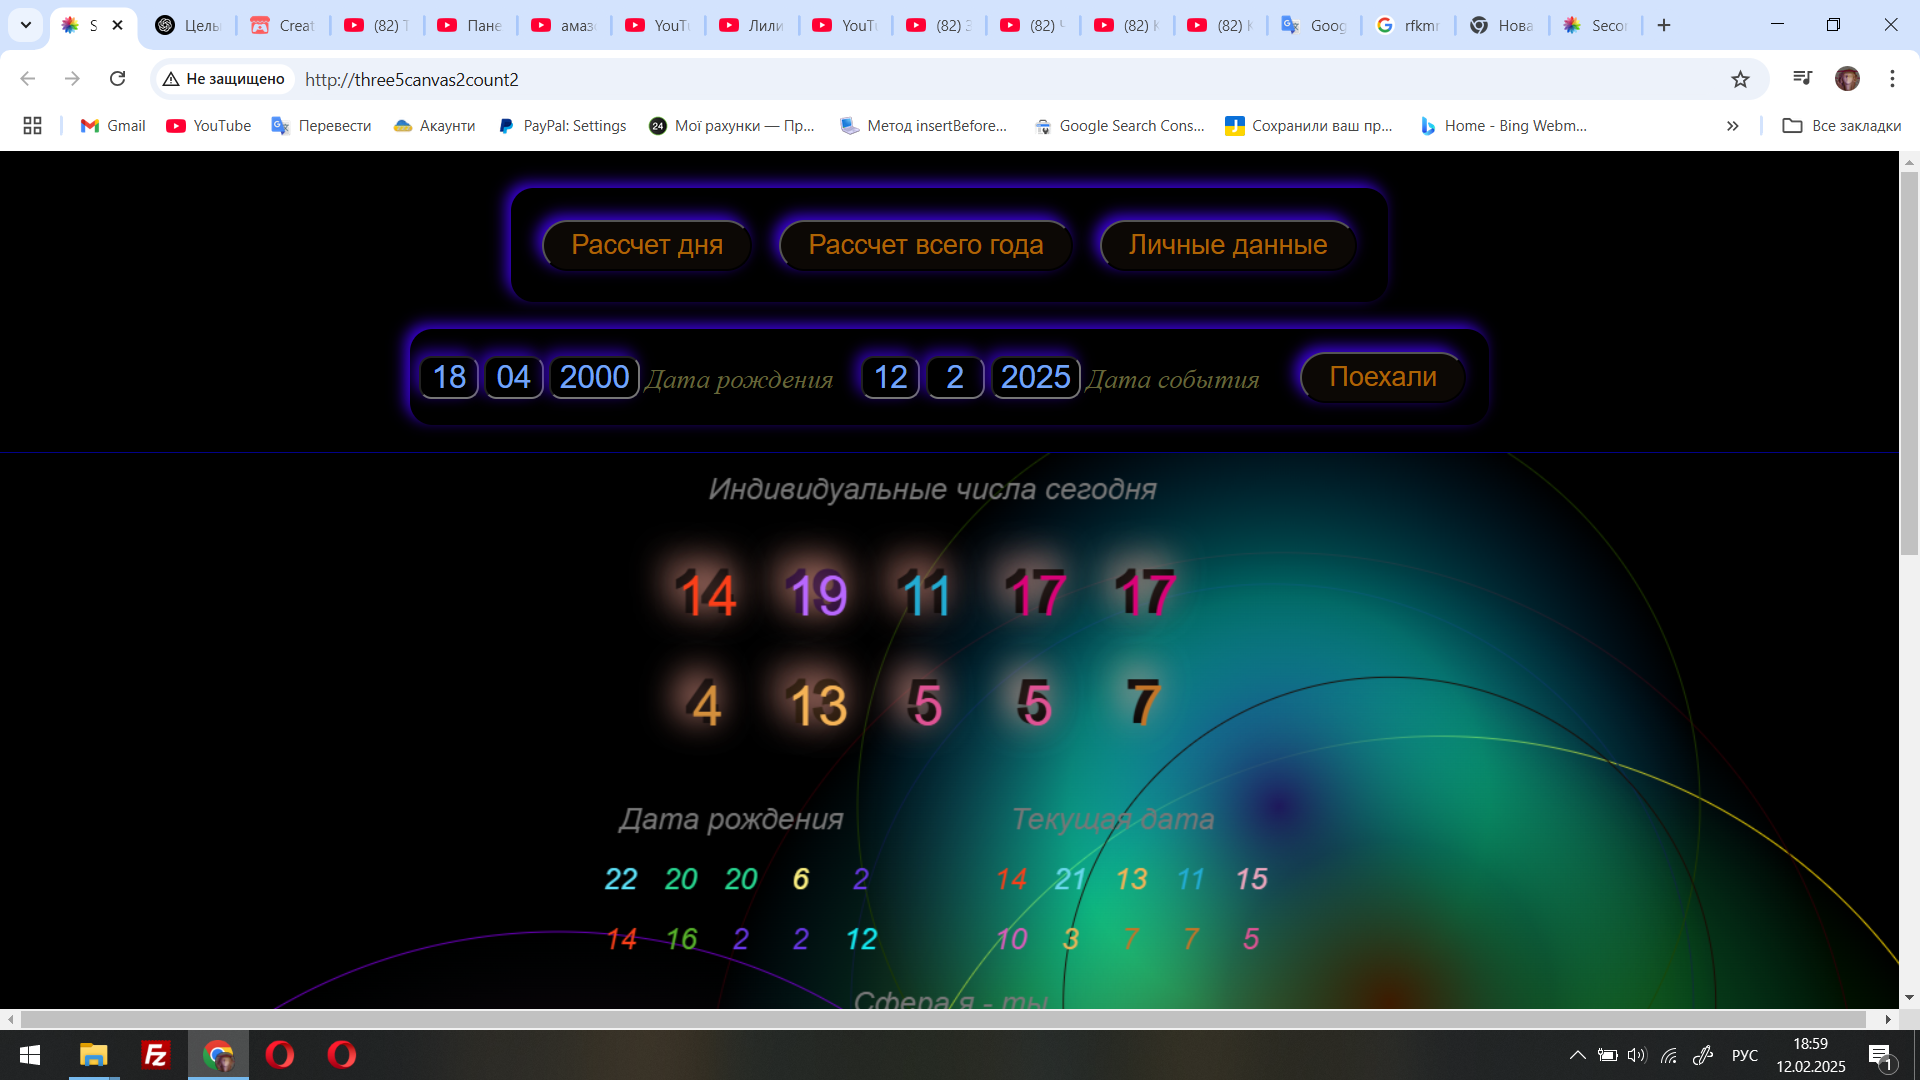
Task: Click the browser forward arrow
Action: point(72,79)
